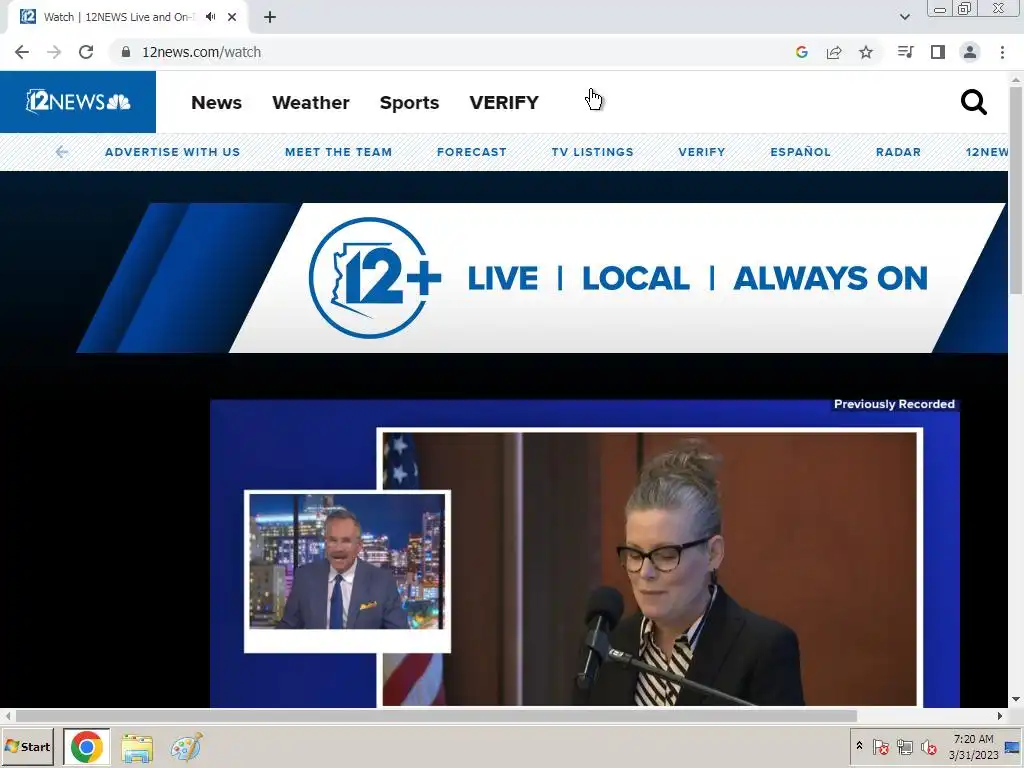Open the Forecast link
This screenshot has width=1024, height=768.
pyautogui.click(x=472, y=152)
